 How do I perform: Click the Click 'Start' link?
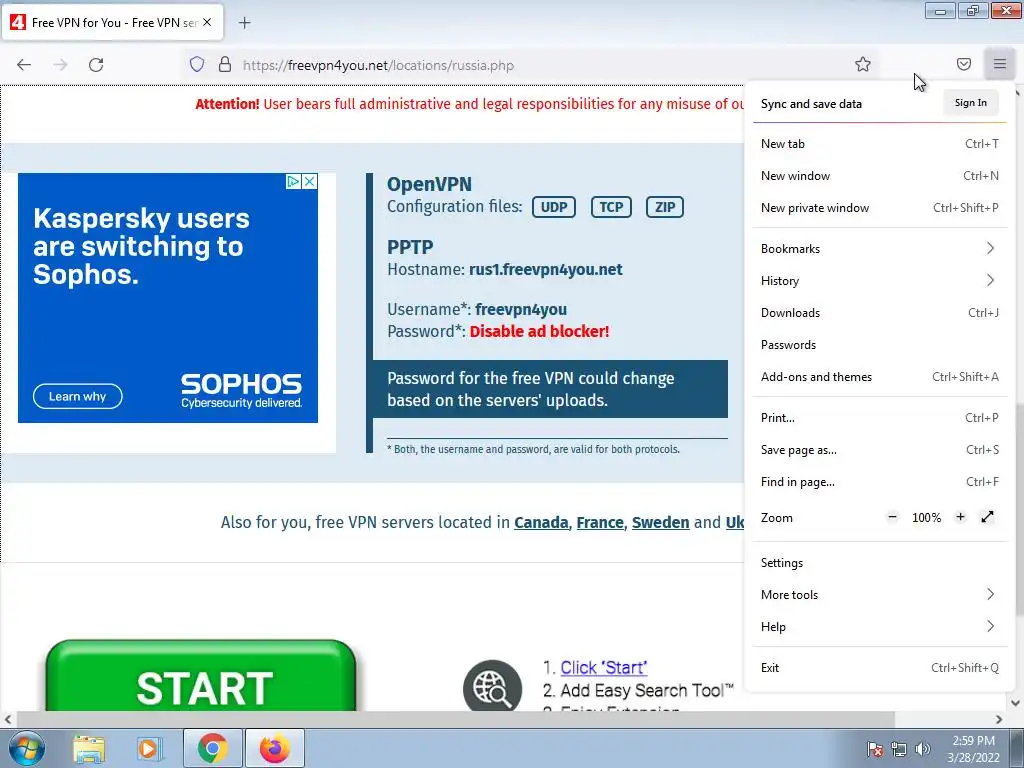603,667
